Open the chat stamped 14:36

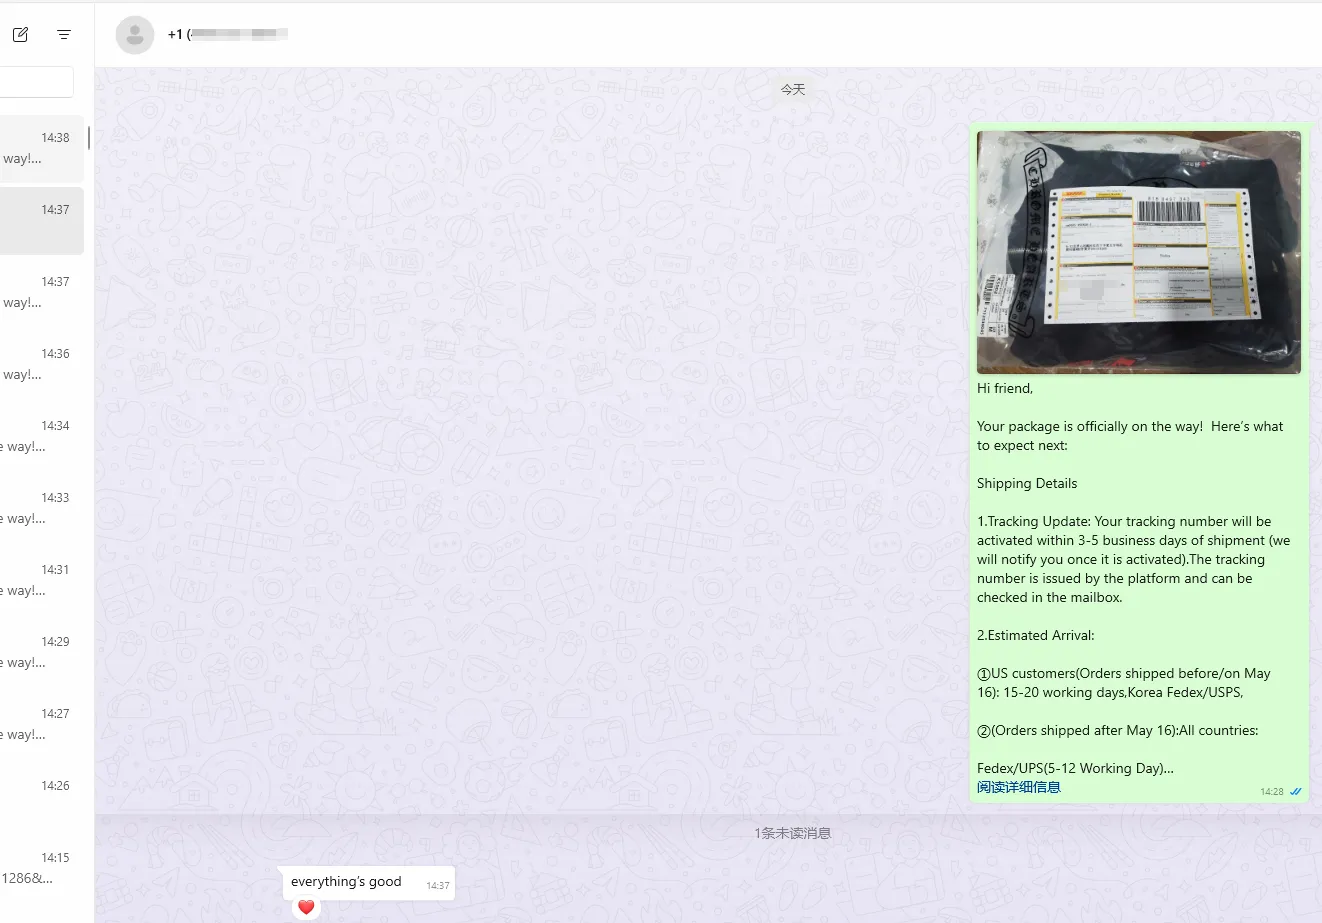click(41, 364)
